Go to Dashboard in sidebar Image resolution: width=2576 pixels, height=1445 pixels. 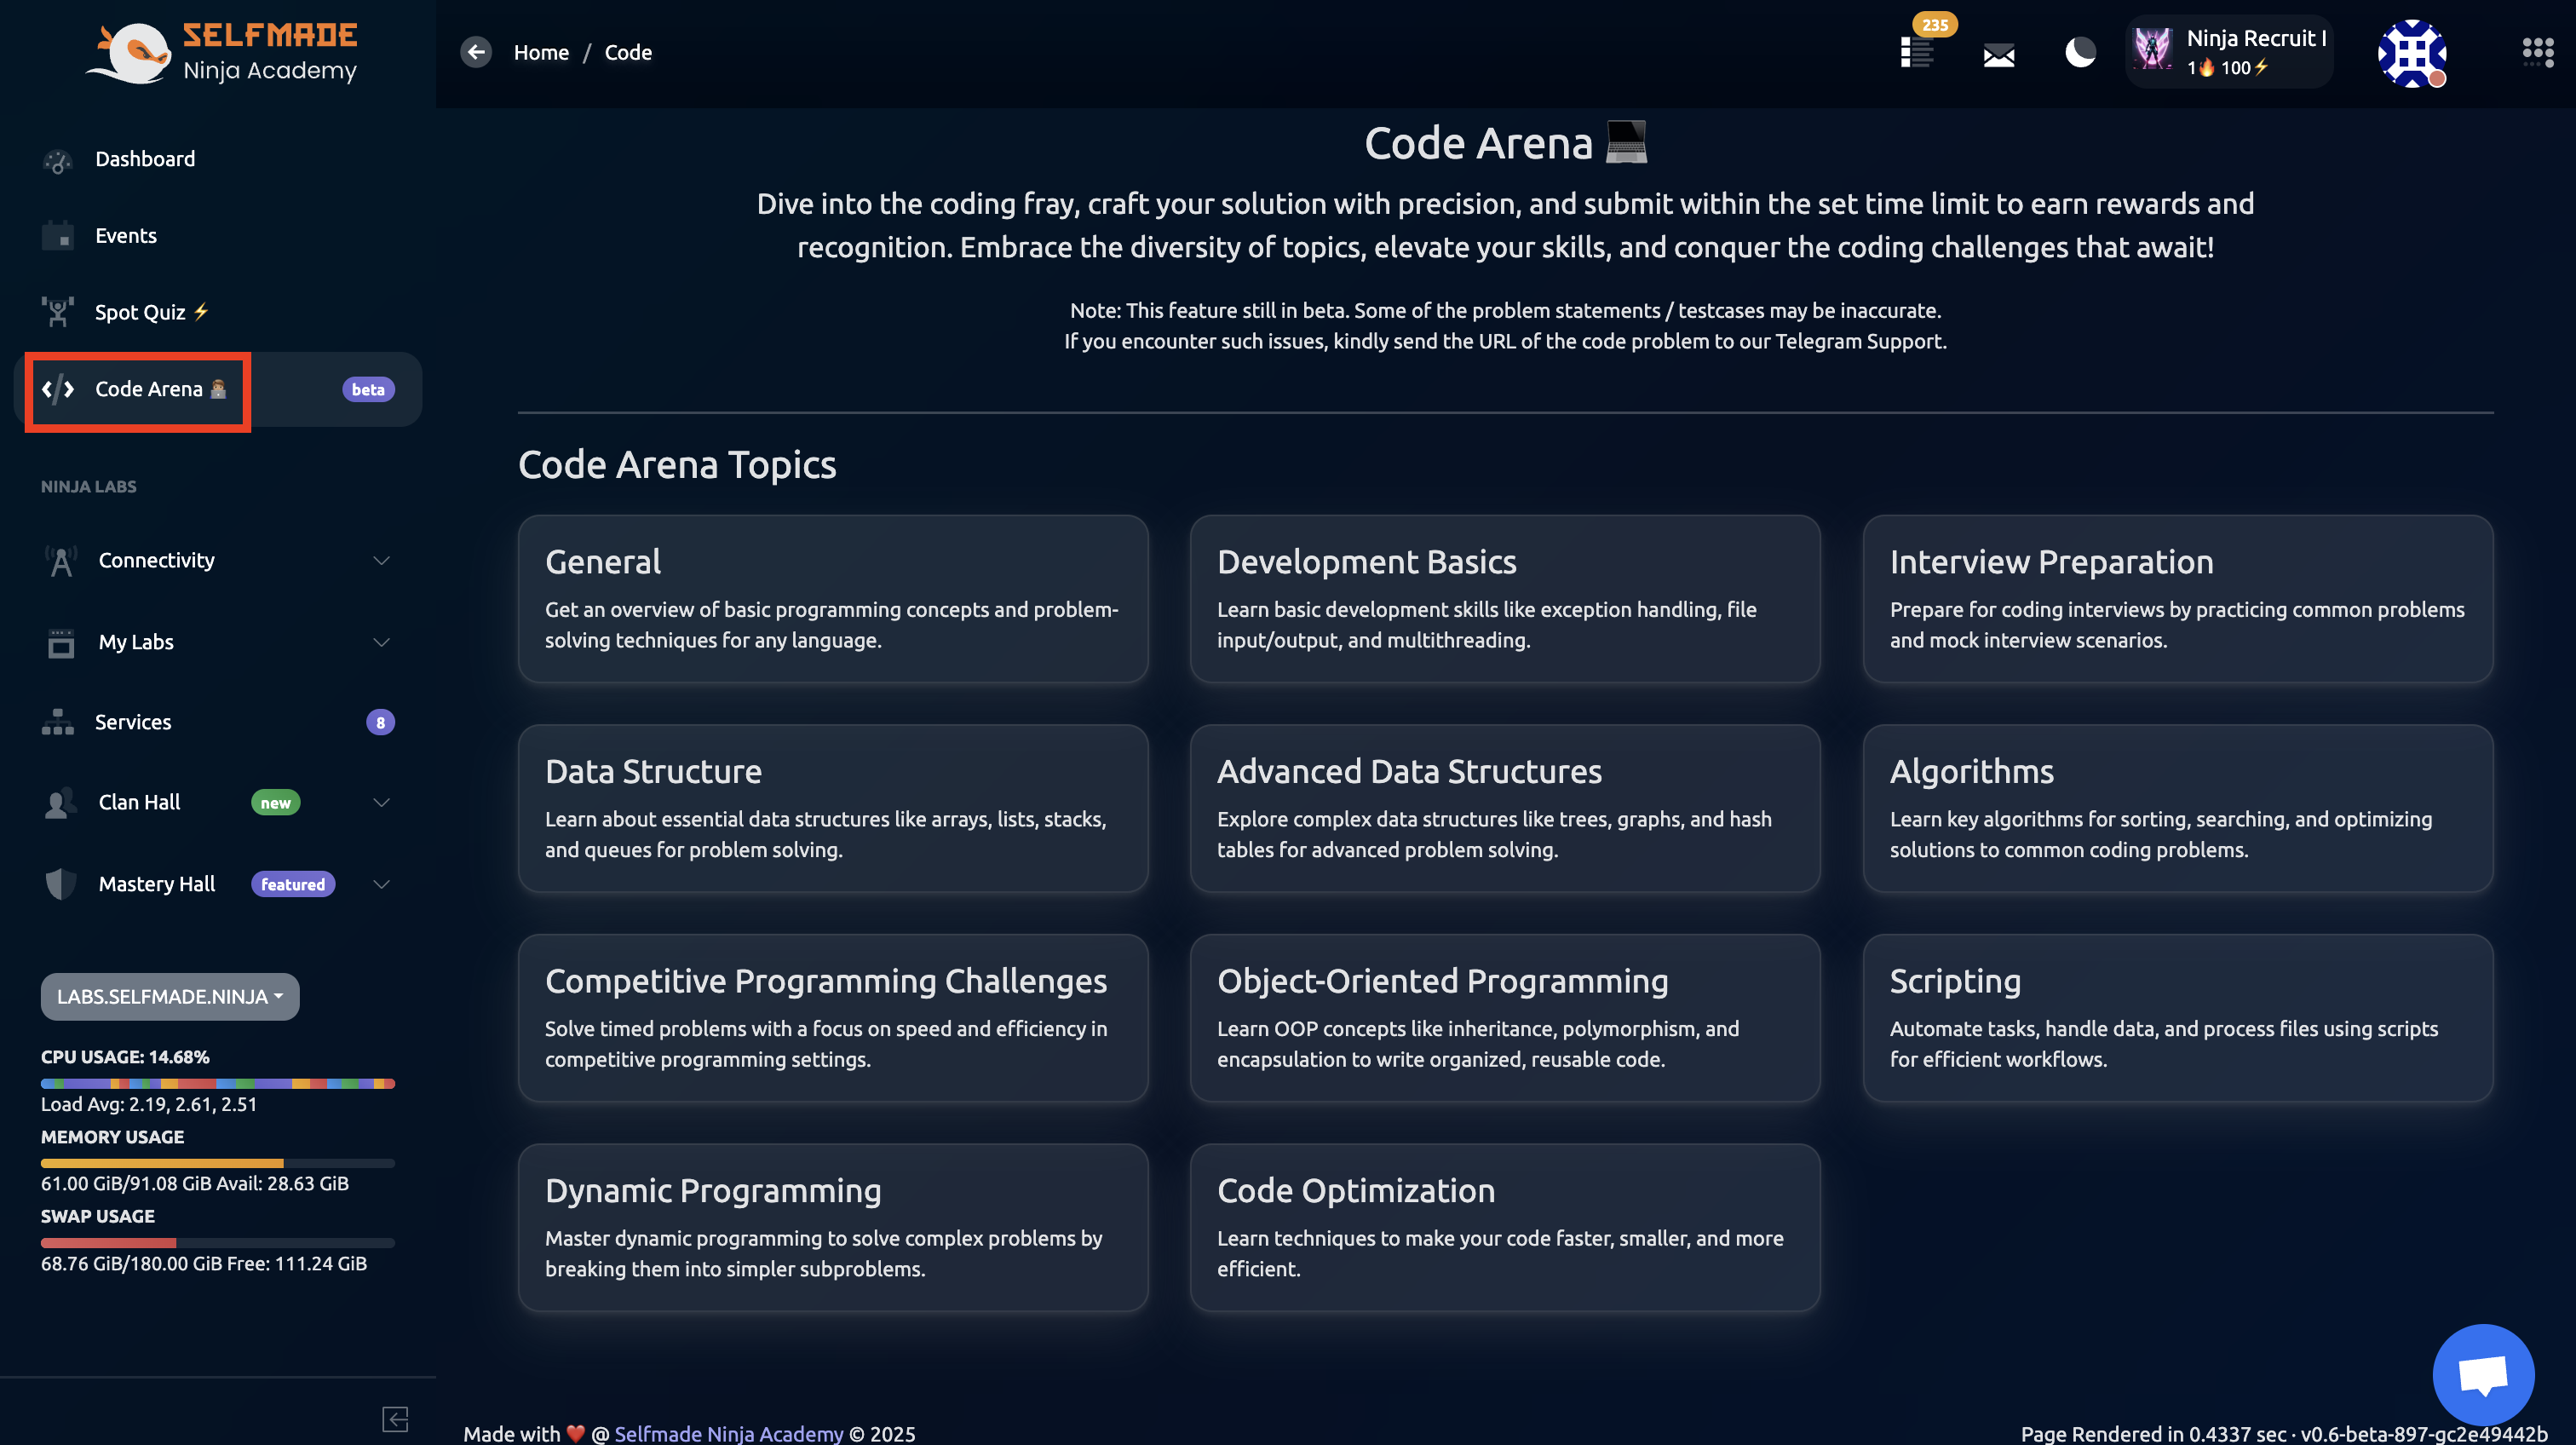[x=145, y=159]
